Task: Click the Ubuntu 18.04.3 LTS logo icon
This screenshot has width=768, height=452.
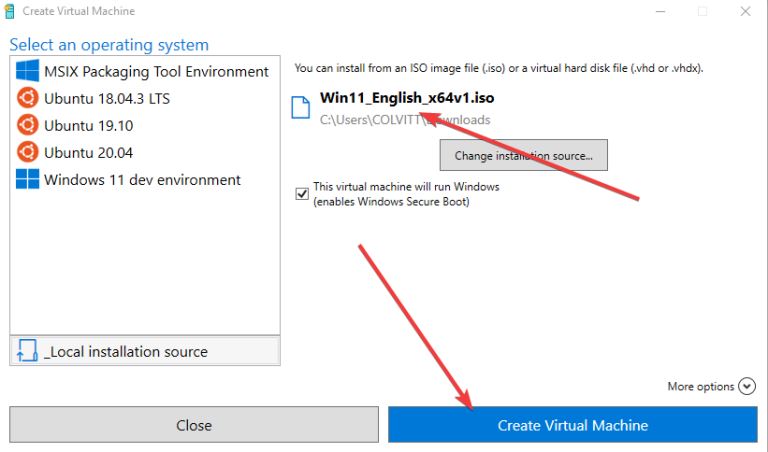Action: pyautogui.click(x=27, y=98)
